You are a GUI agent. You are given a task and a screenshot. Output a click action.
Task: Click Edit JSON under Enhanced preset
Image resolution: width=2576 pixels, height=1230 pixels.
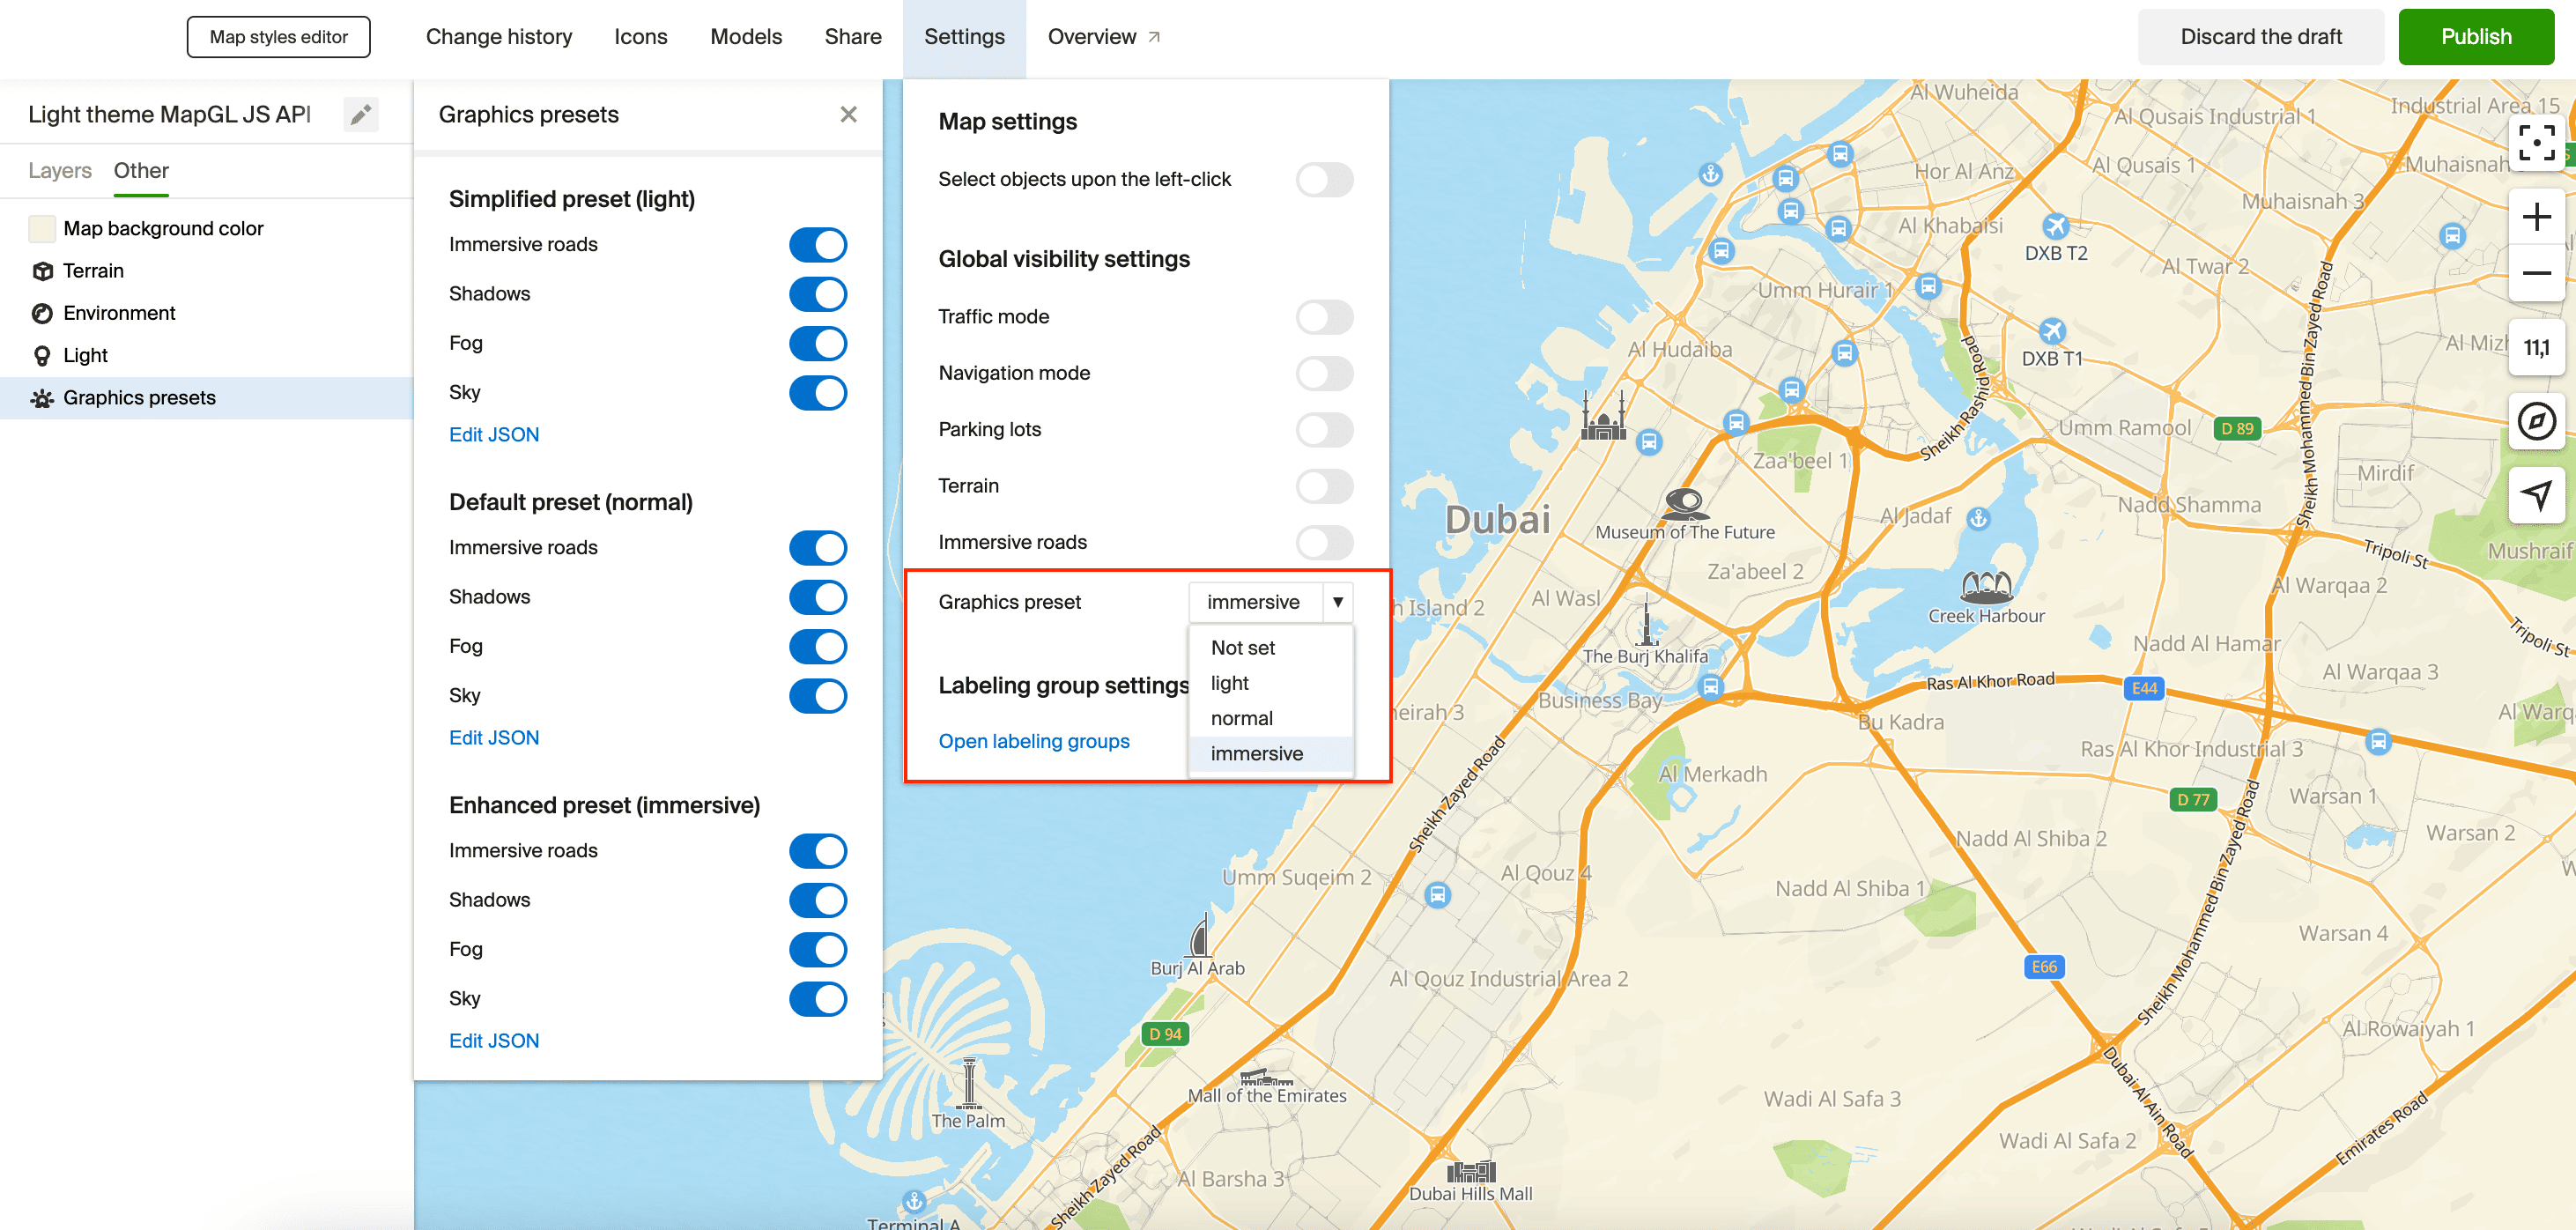(x=492, y=1041)
